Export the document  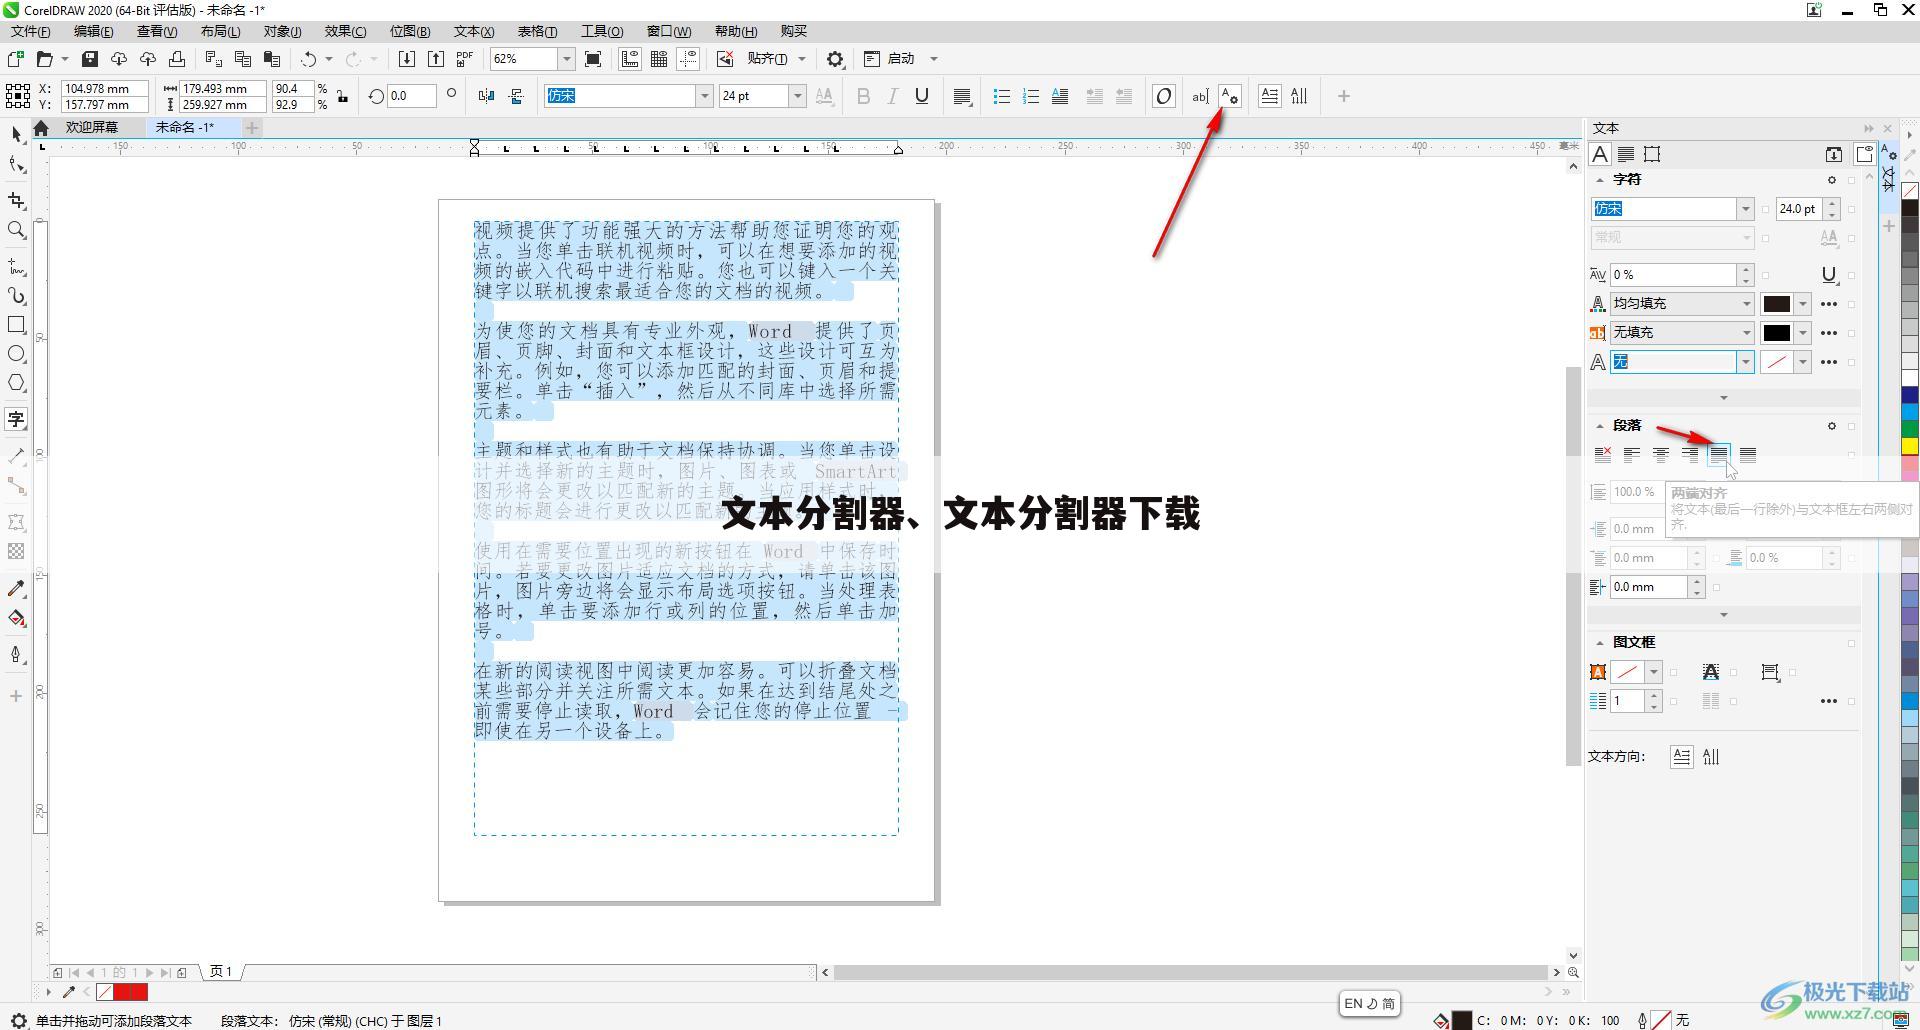pos(436,59)
